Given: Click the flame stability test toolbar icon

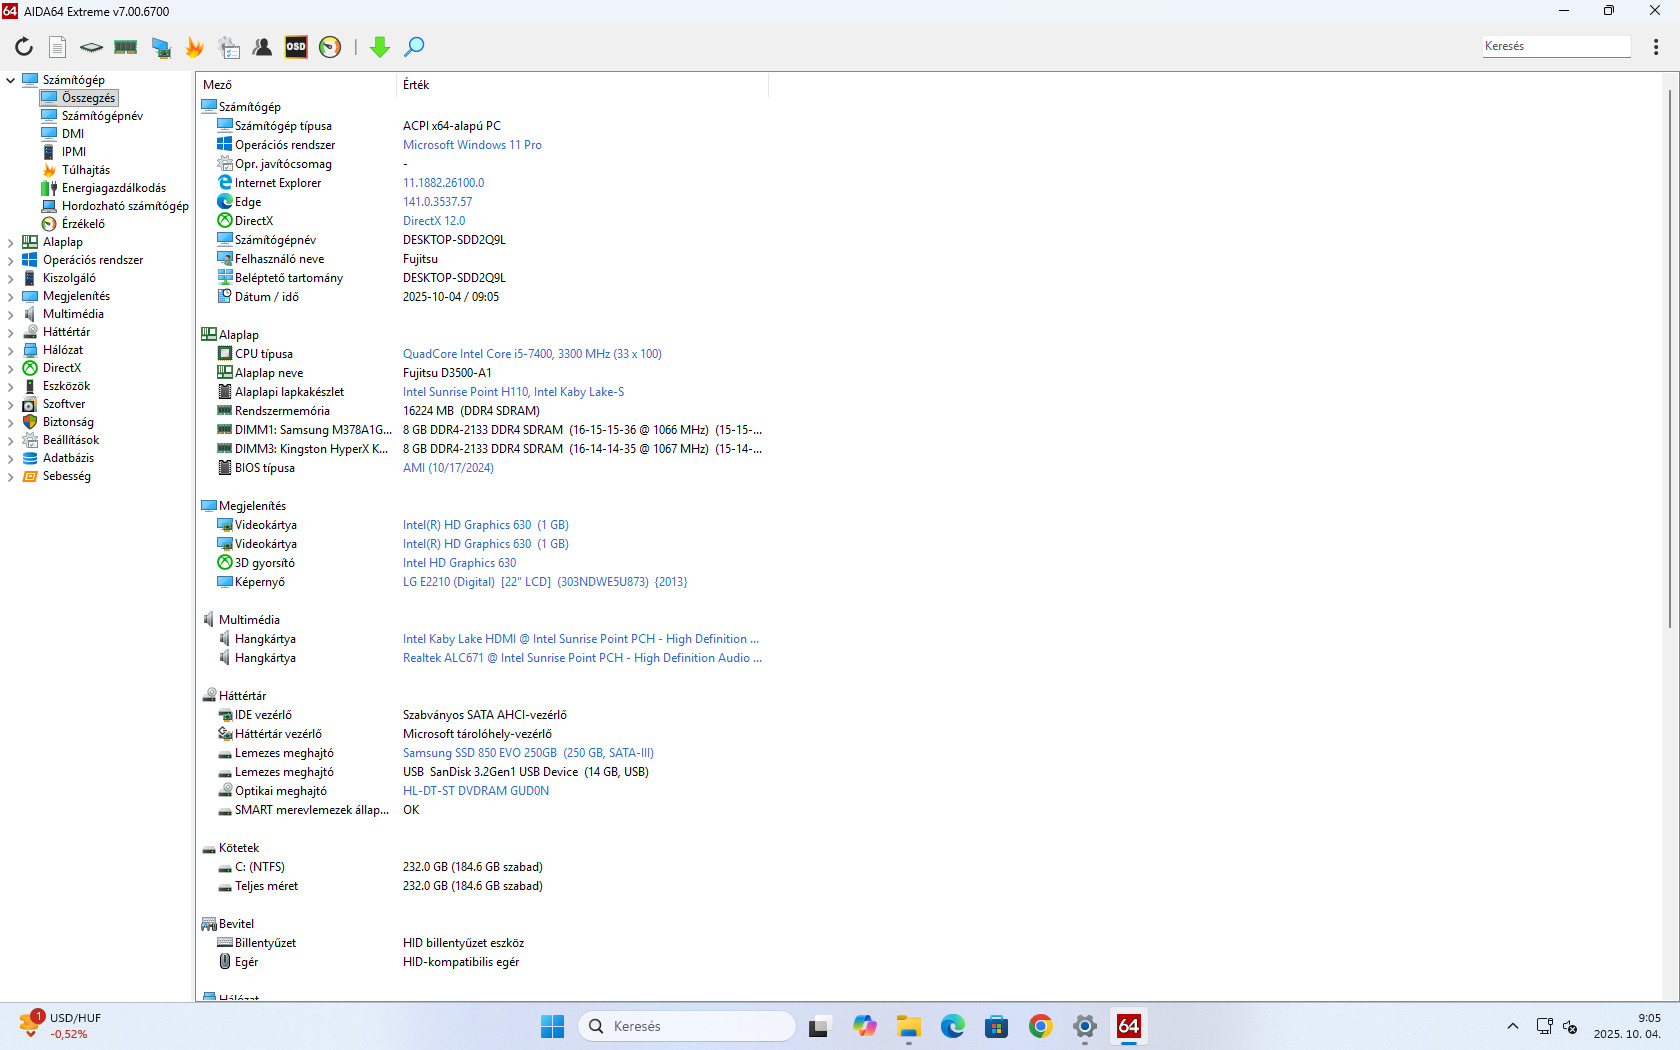Looking at the screenshot, I should 194,47.
